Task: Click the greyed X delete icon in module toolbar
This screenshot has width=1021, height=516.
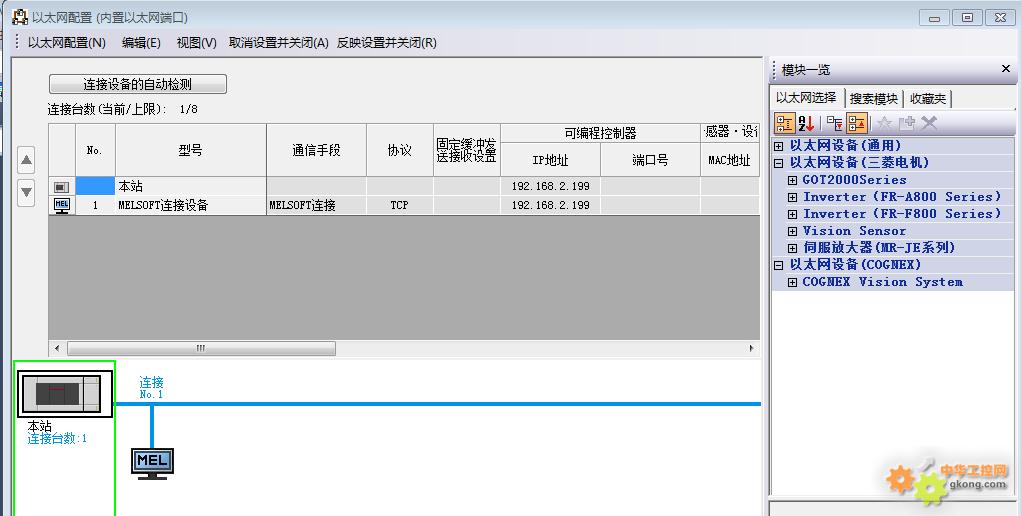Action: 929,122
